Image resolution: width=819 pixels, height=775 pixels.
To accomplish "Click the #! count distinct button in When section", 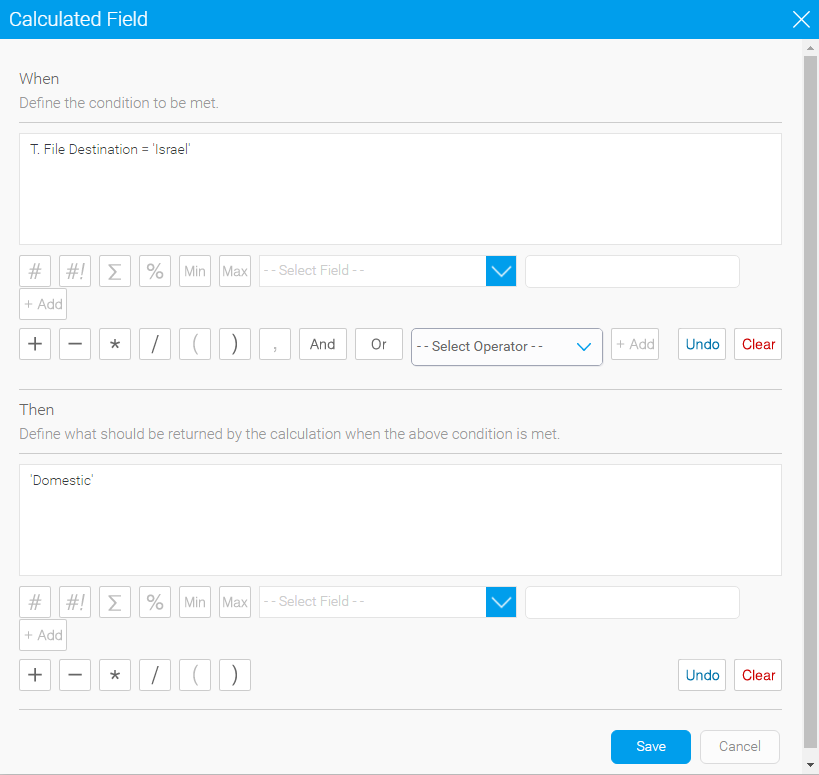I will click(x=75, y=271).
